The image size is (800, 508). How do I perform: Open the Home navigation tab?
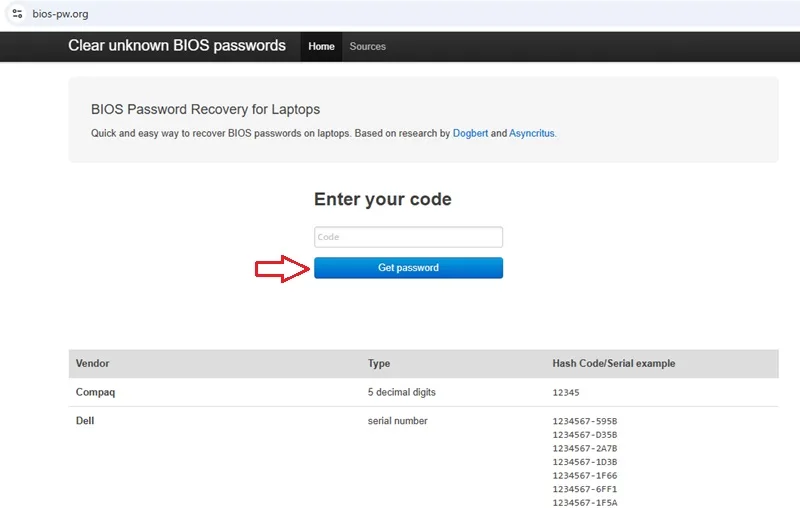(x=321, y=46)
